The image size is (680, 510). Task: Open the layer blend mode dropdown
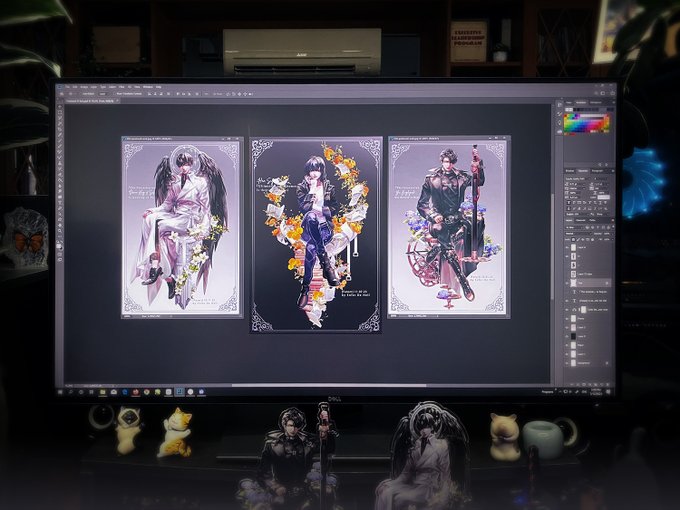tap(578, 234)
